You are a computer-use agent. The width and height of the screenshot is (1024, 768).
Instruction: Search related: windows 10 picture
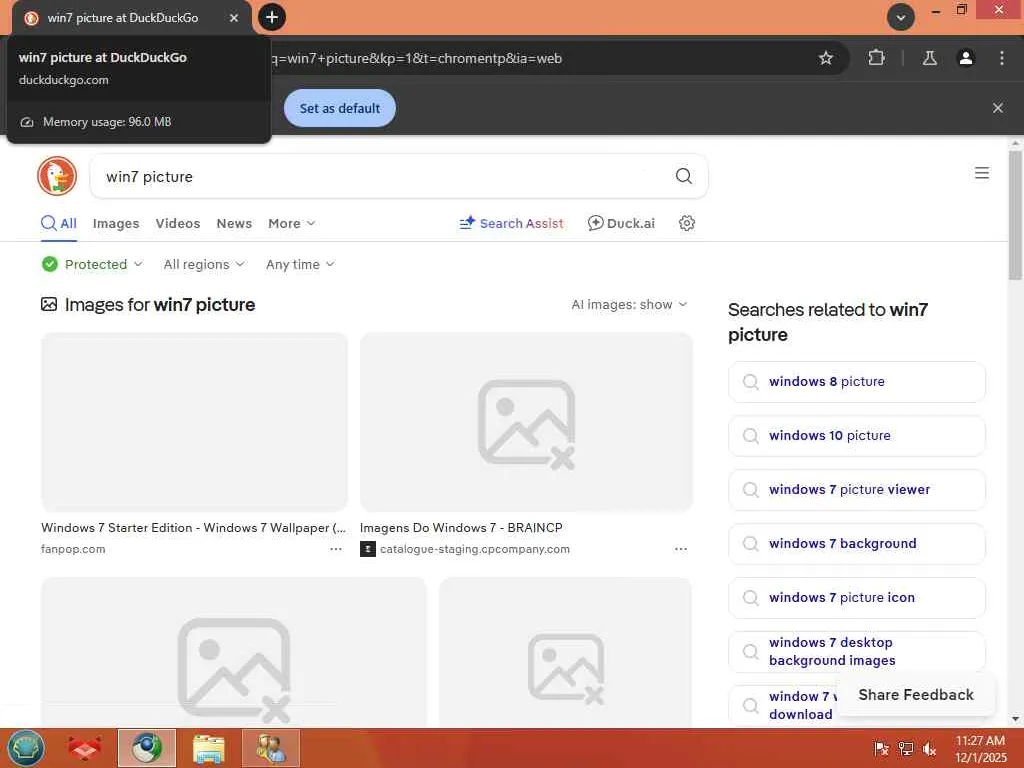tap(856, 436)
